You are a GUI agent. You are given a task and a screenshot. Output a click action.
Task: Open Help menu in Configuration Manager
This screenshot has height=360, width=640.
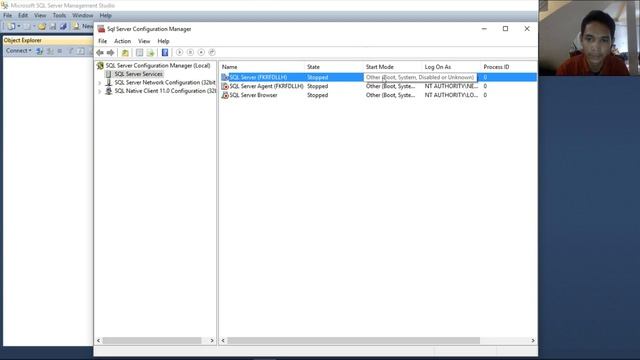click(x=163, y=41)
